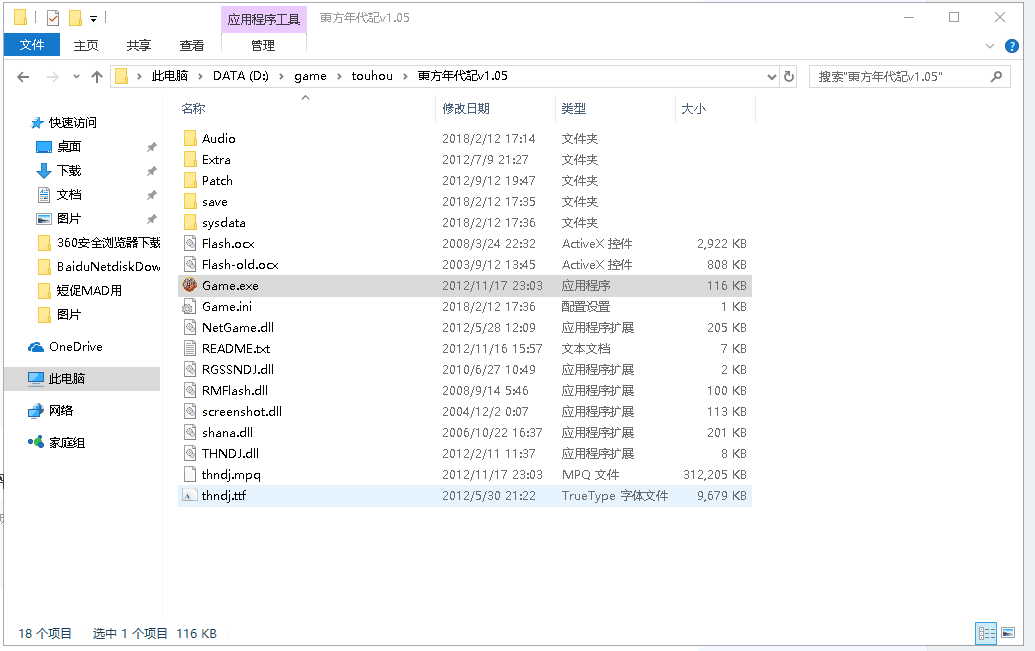Viewport: 1035px width, 651px height.
Task: Click the new folder quick access icon
Action: click(x=76, y=18)
